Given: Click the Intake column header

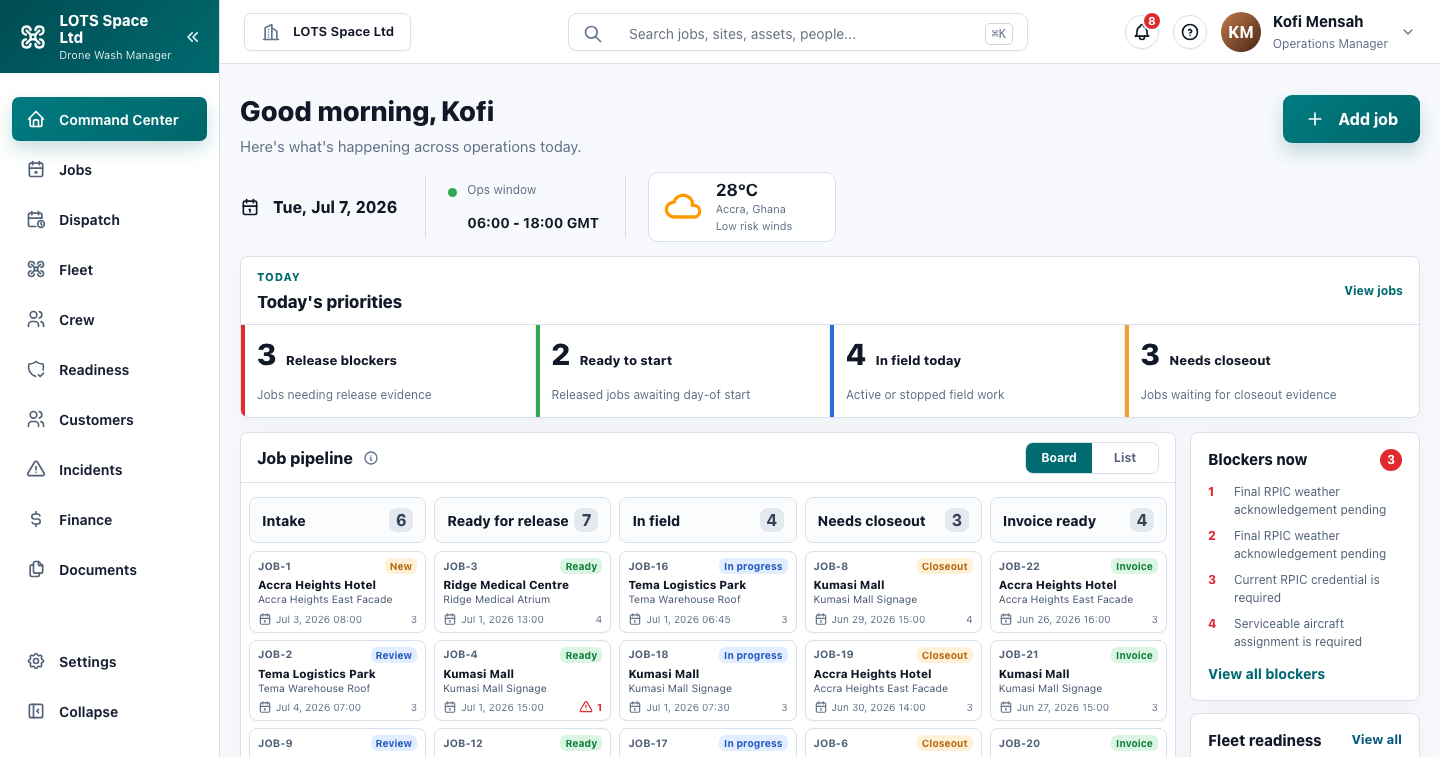Looking at the screenshot, I should 337,520.
